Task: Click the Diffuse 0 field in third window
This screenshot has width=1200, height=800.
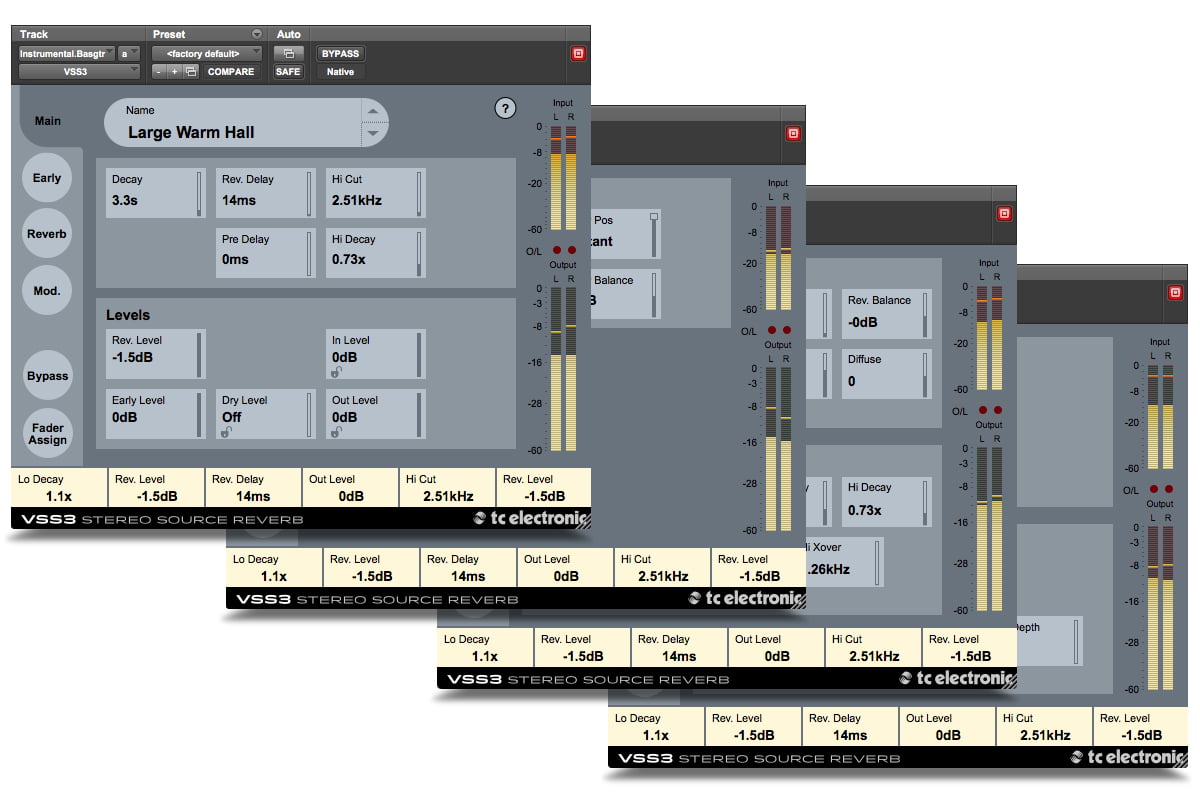Action: (887, 373)
